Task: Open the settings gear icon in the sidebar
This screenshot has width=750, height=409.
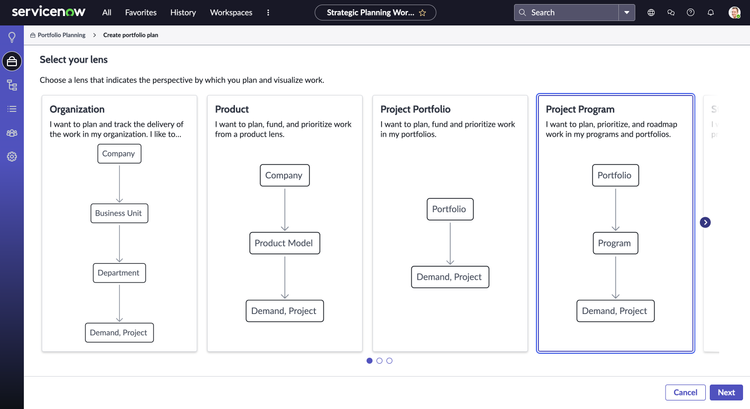Action: click(12, 156)
